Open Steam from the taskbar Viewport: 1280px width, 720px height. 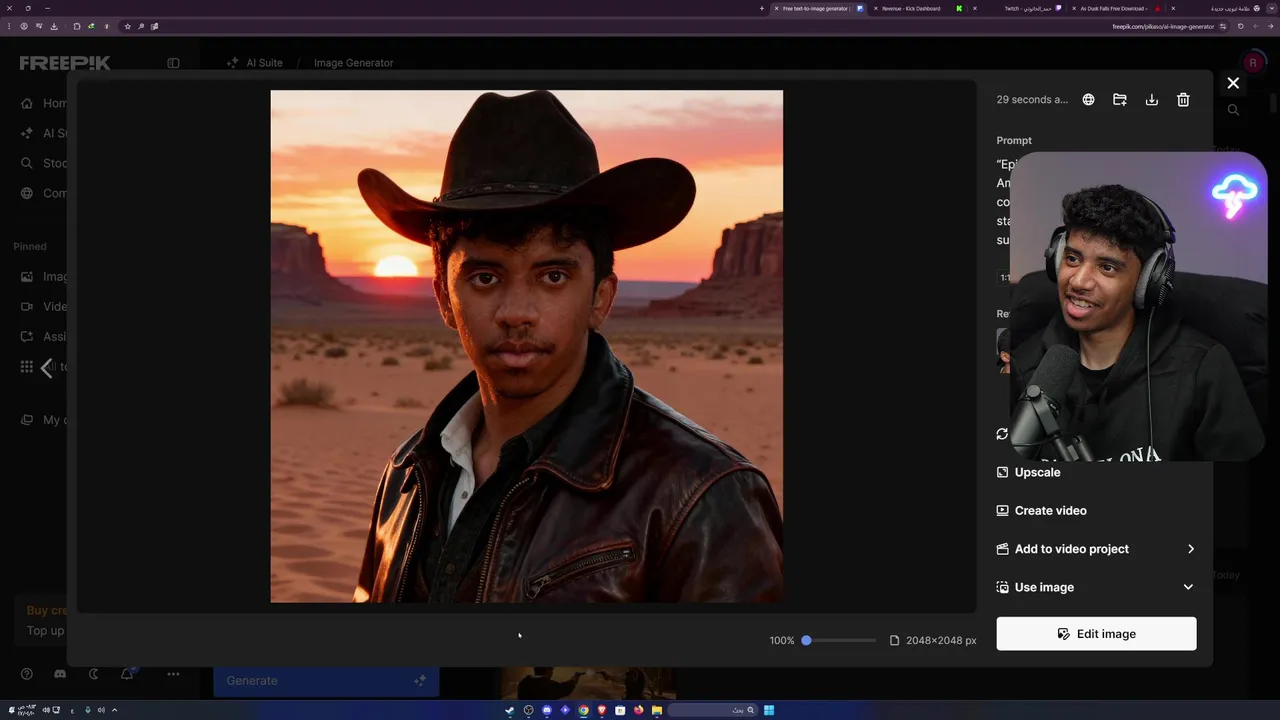pos(510,710)
